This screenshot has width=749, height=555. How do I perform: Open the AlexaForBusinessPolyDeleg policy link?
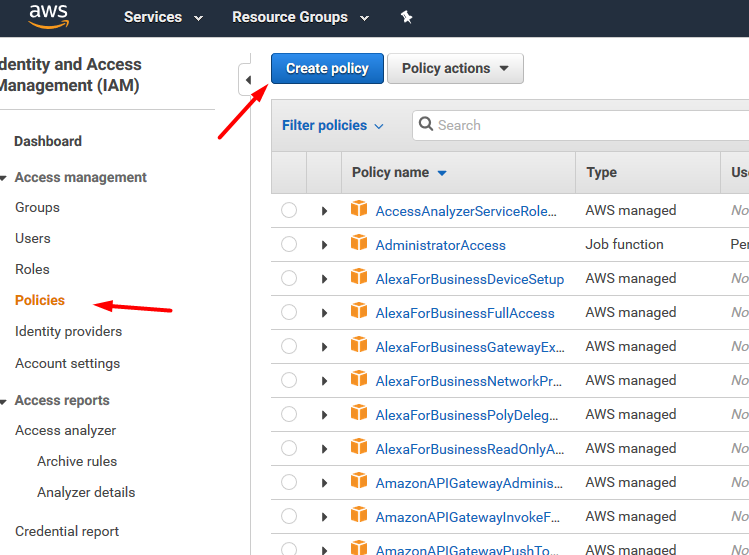click(x=467, y=415)
